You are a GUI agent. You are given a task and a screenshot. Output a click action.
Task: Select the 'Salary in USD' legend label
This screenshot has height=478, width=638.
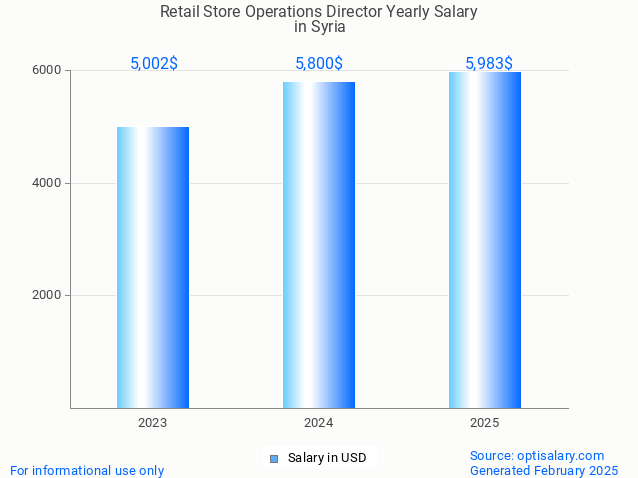coord(327,458)
